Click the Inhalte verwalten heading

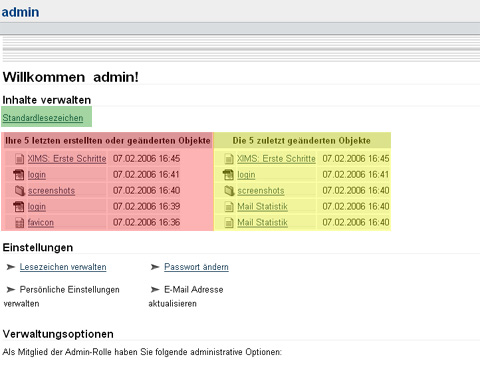pos(47,100)
